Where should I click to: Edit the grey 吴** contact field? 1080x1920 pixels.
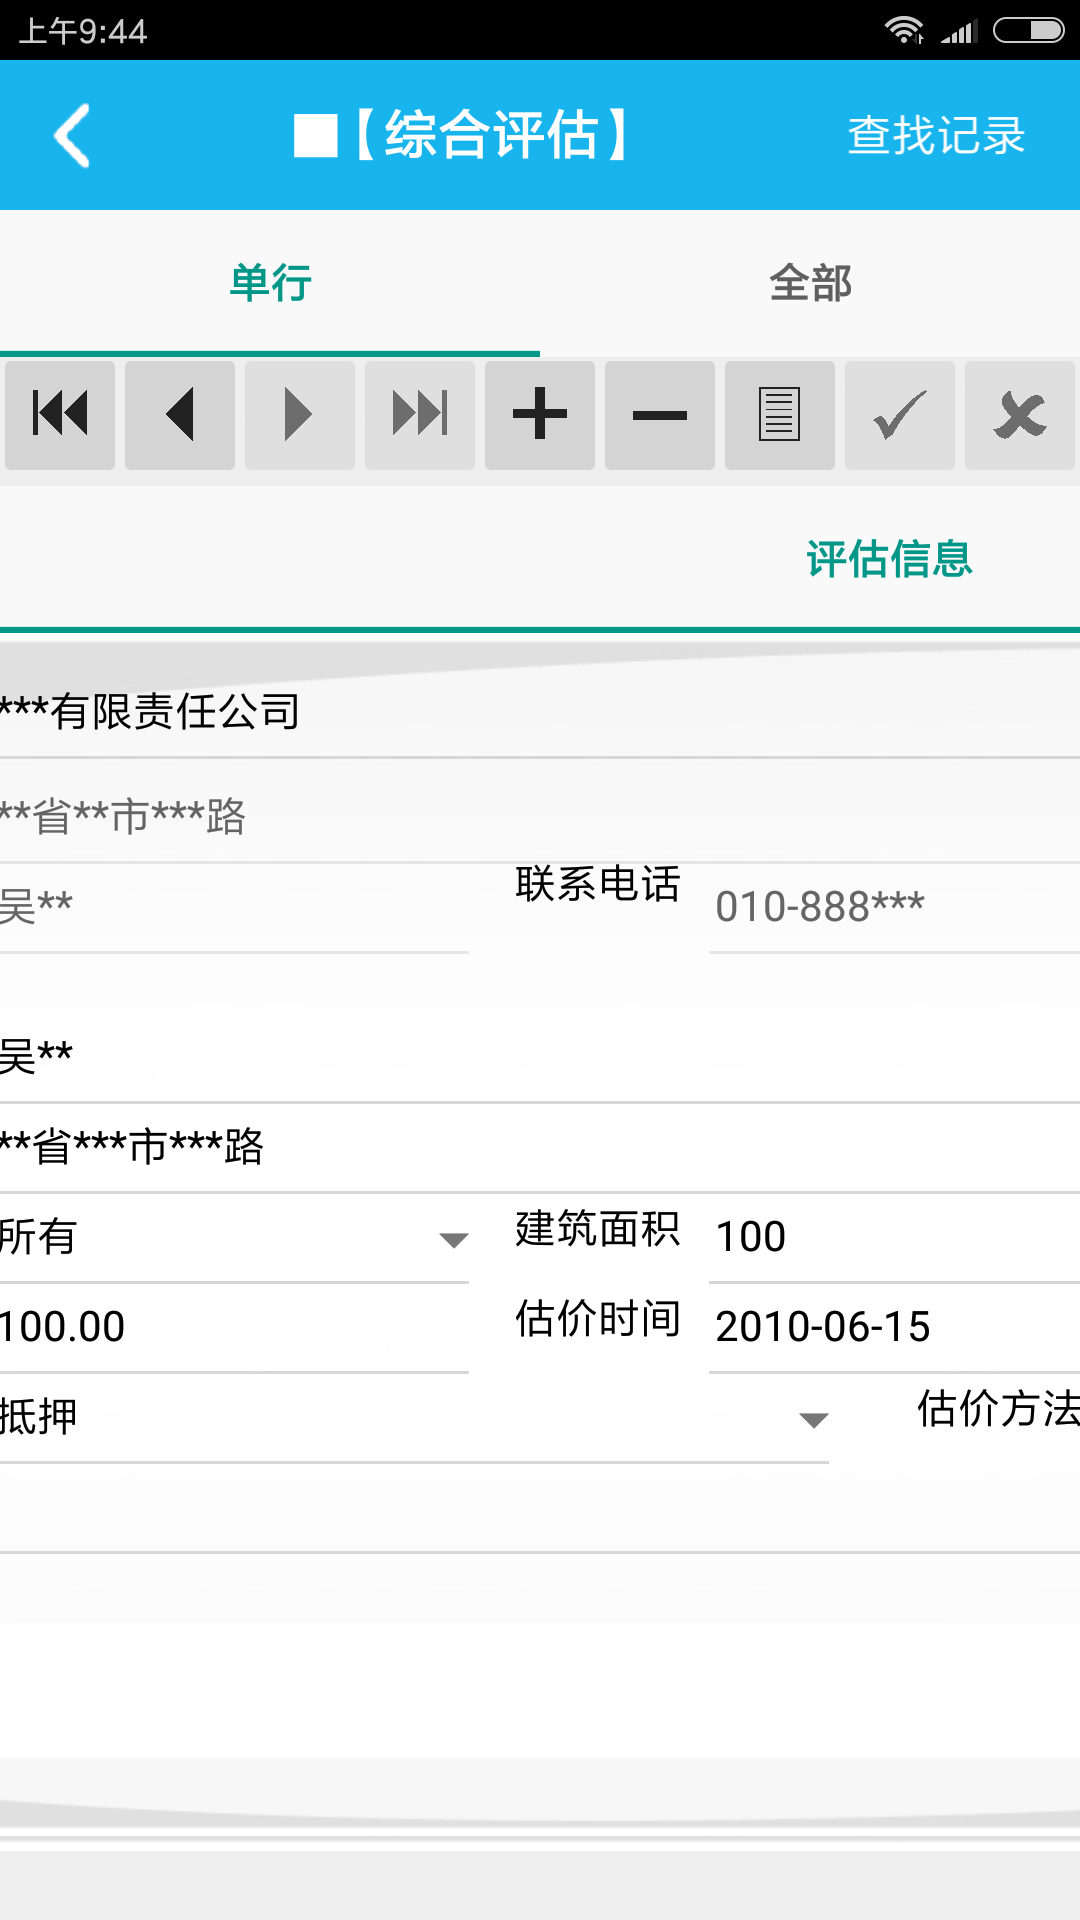(x=234, y=908)
